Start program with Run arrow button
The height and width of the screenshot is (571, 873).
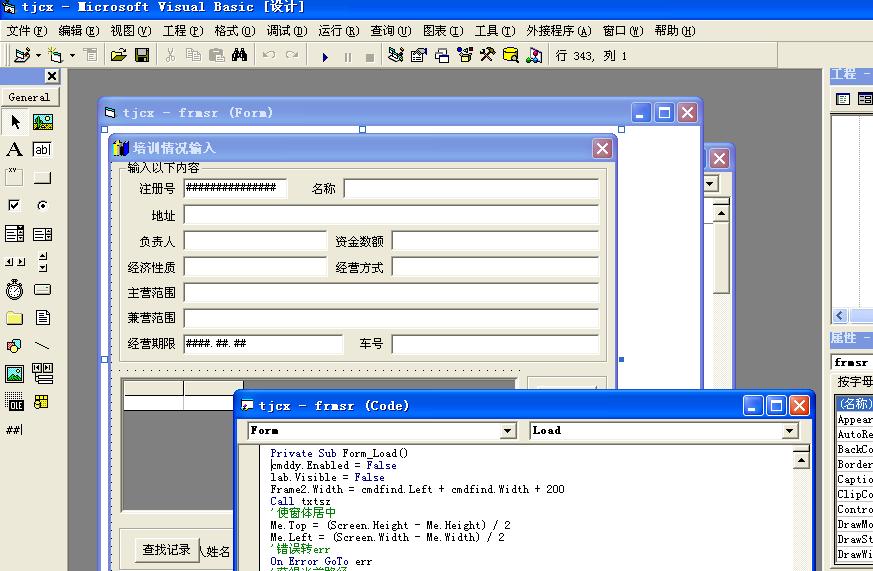tap(325, 56)
